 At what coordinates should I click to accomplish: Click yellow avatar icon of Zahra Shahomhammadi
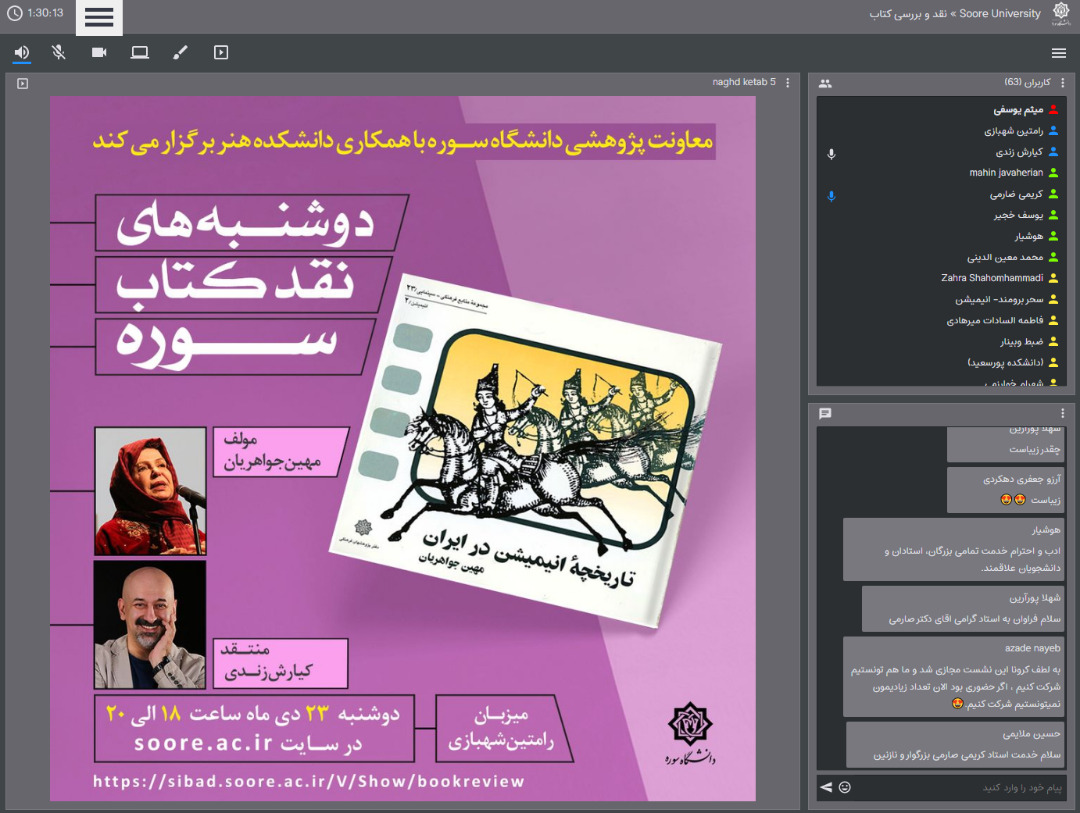1053,278
